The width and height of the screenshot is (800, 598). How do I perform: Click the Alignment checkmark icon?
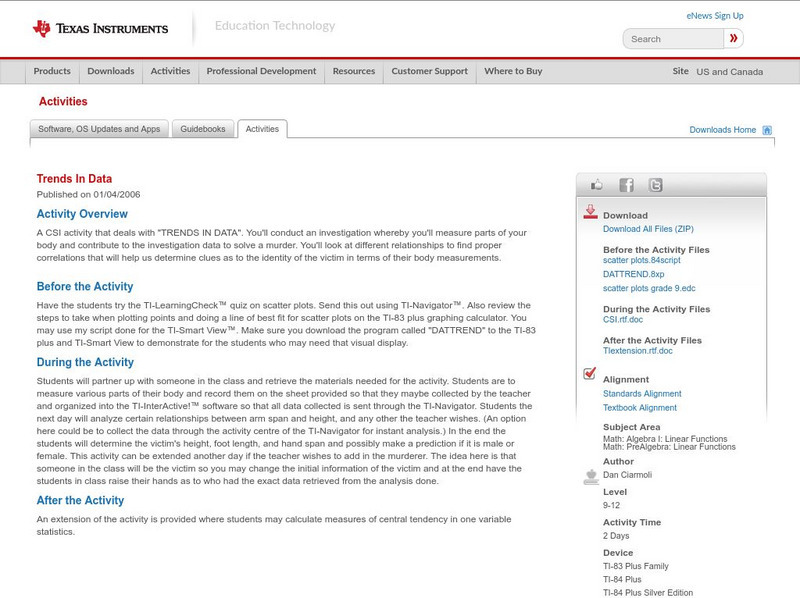(x=590, y=373)
